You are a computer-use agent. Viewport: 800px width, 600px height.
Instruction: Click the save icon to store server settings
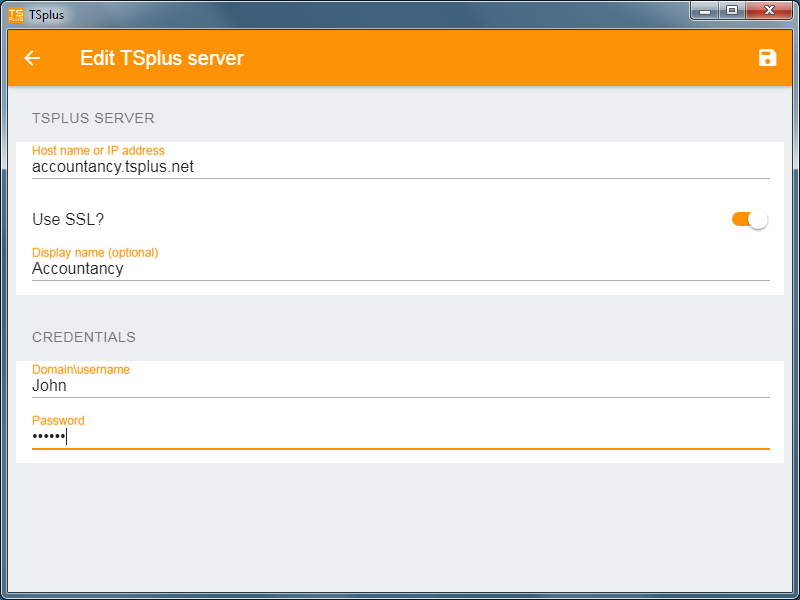click(767, 58)
